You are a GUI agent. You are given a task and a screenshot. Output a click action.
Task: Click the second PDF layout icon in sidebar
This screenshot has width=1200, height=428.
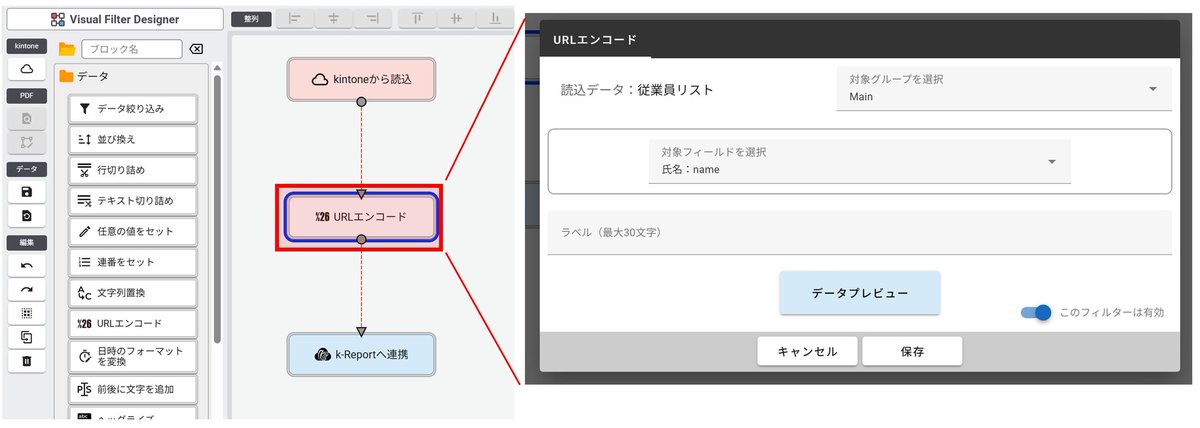coord(26,142)
